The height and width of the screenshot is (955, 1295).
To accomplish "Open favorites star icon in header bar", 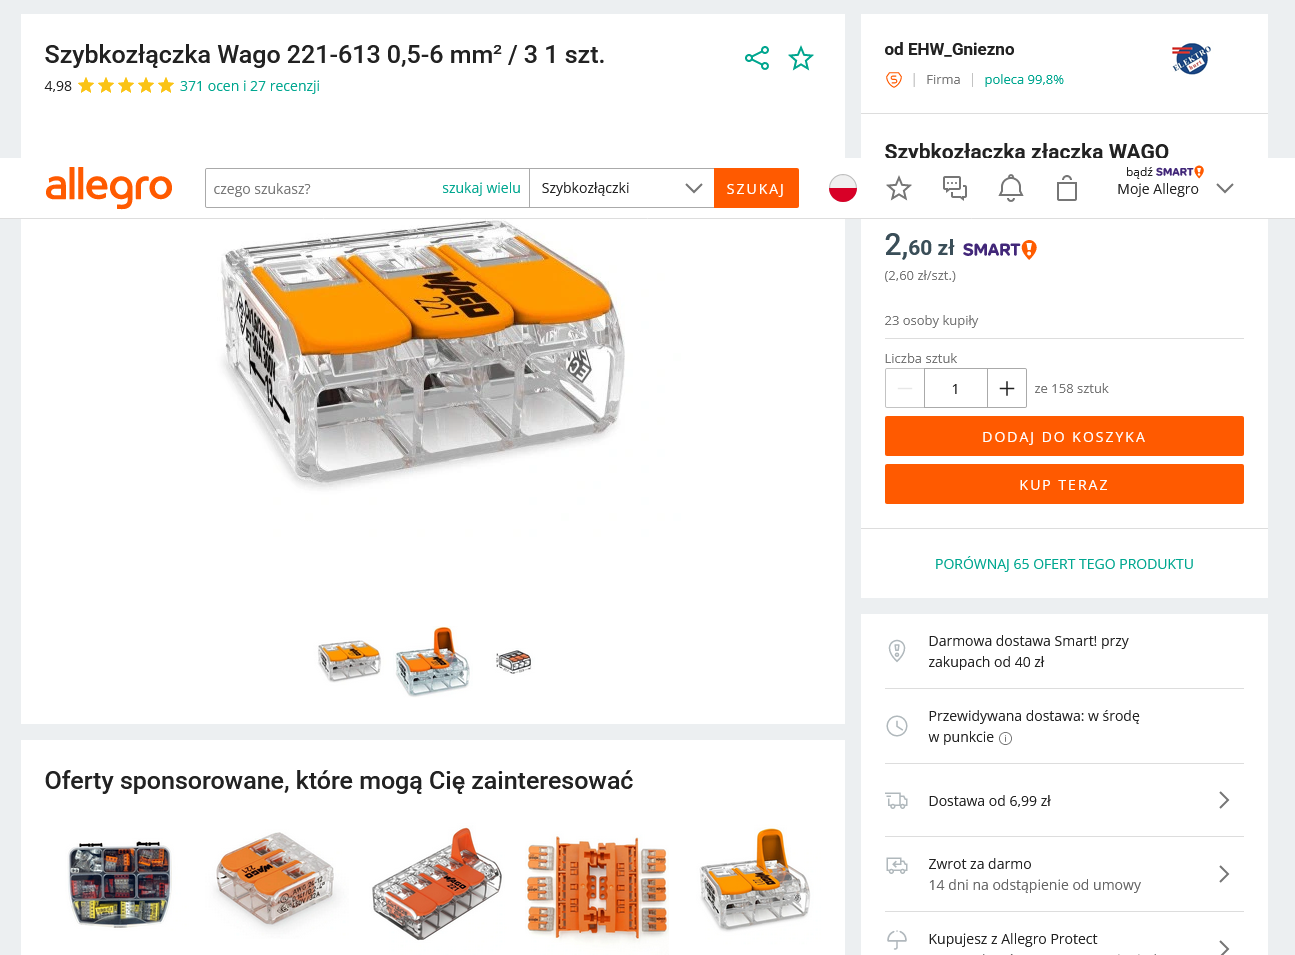I will click(899, 188).
